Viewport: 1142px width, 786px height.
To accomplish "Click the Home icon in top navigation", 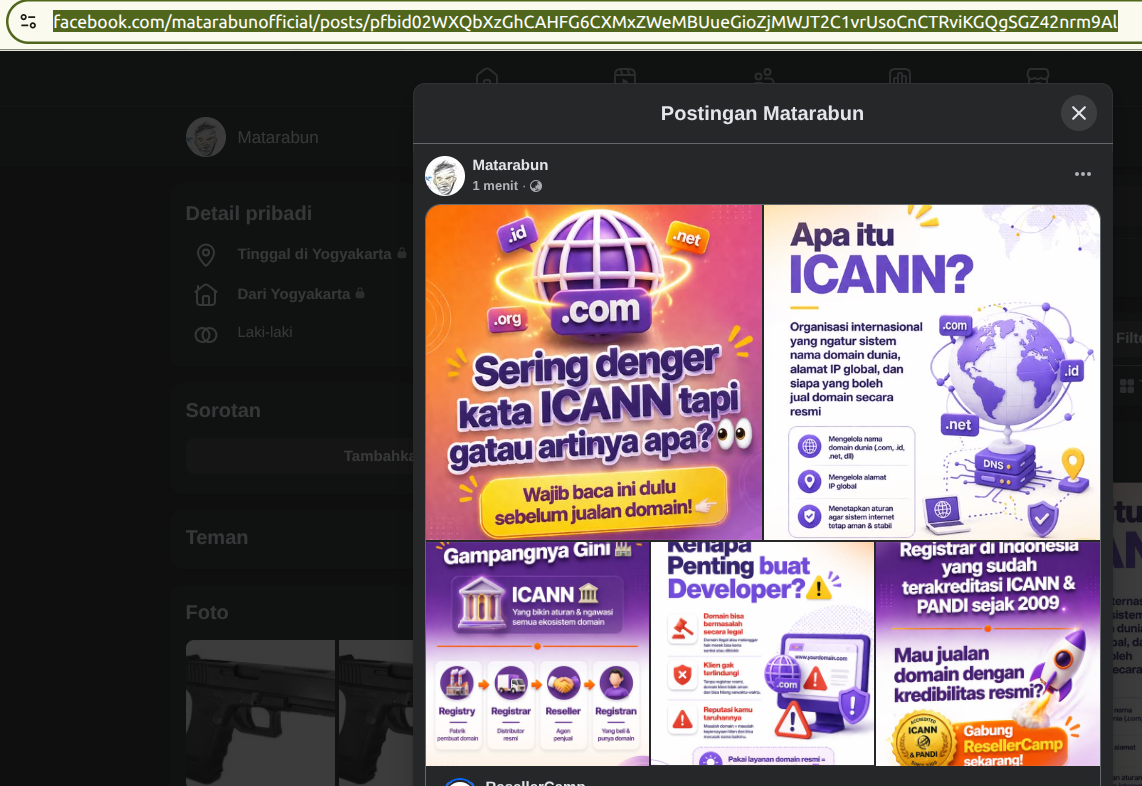I will (x=487, y=76).
